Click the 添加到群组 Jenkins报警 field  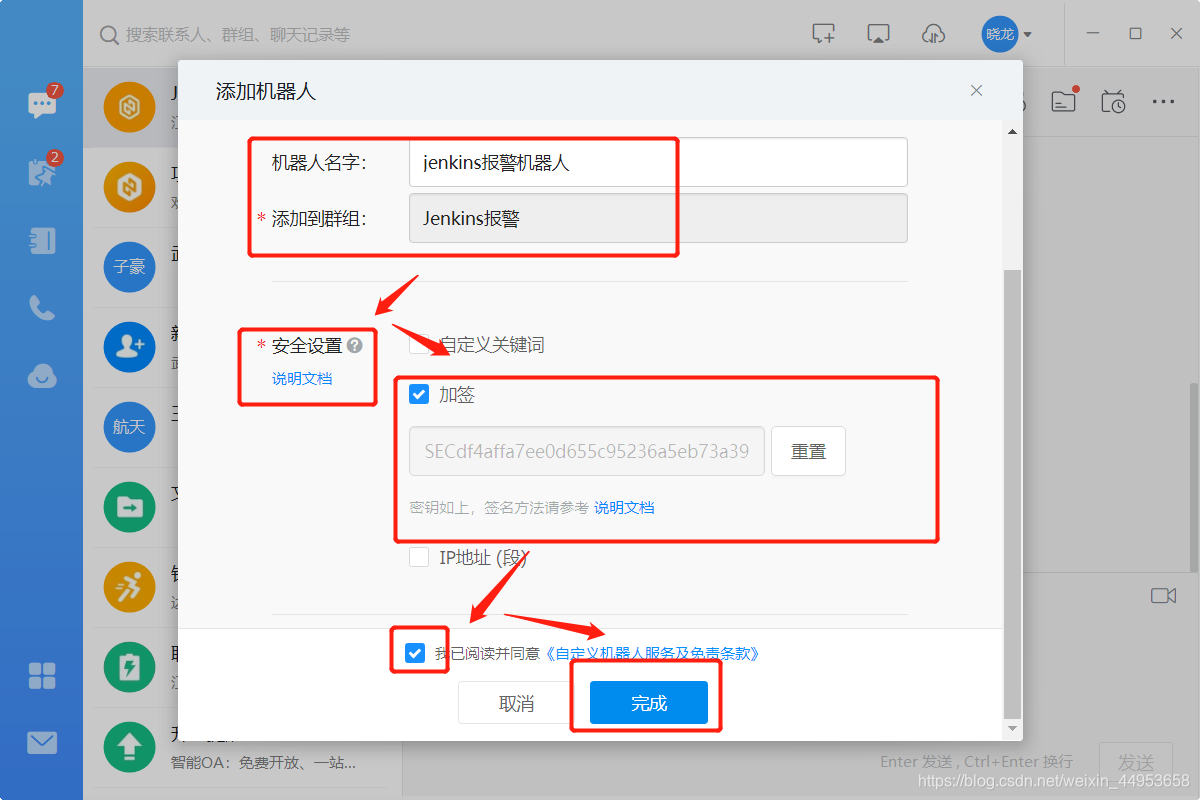[658, 218]
